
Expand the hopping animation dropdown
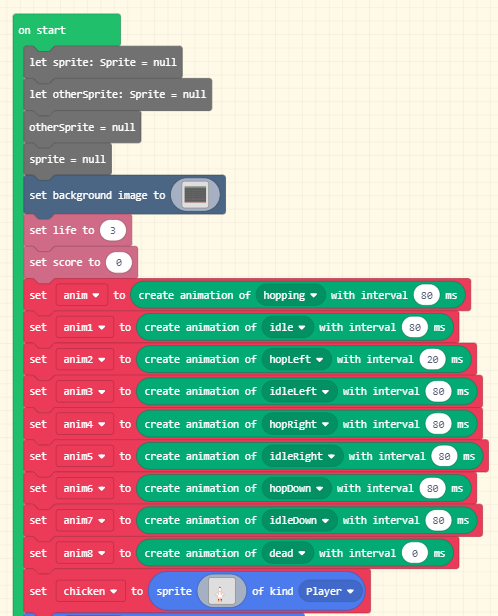click(x=290, y=295)
